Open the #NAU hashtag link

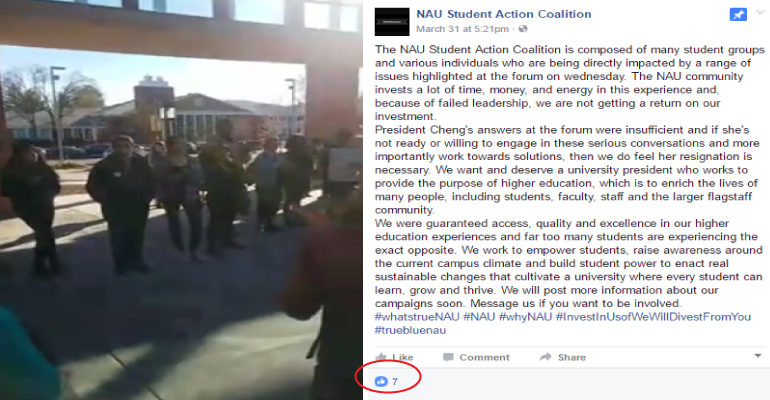(x=479, y=317)
